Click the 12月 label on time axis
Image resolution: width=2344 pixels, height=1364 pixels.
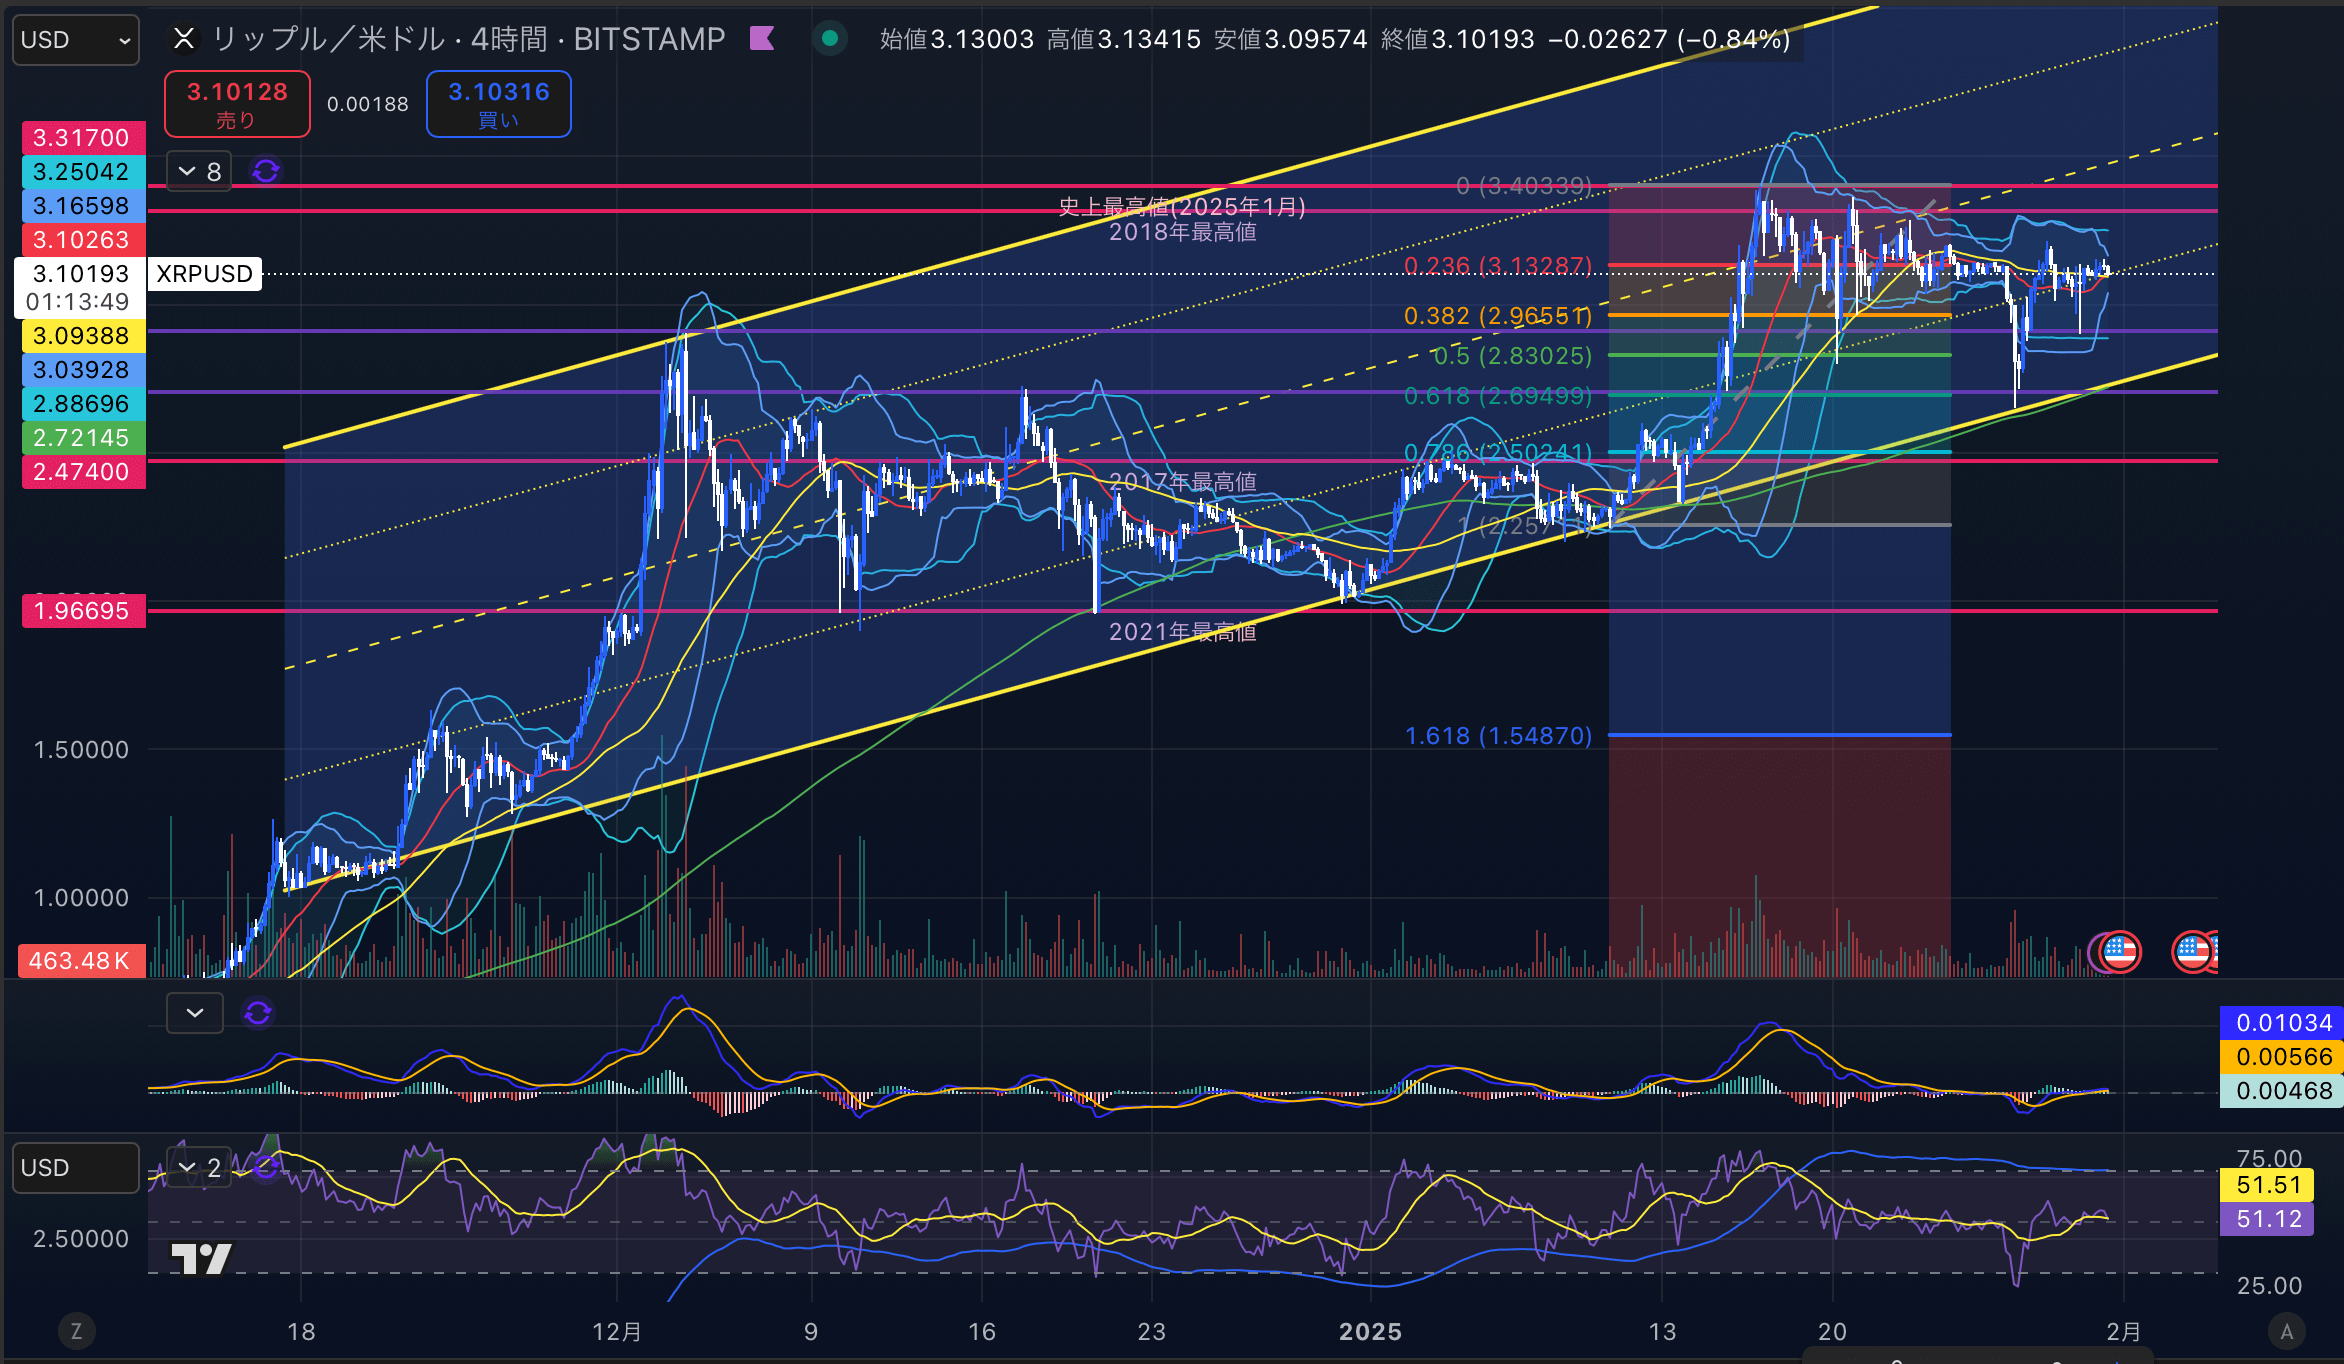[x=617, y=1331]
